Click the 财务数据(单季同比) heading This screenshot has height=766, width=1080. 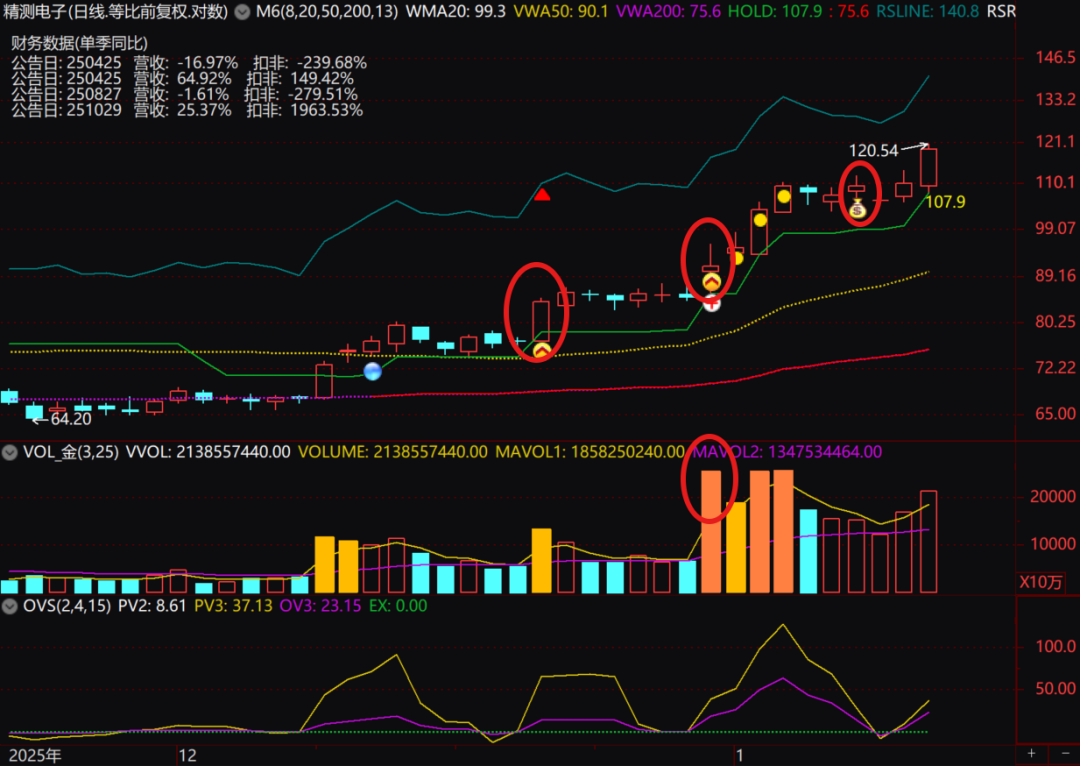(x=79, y=43)
